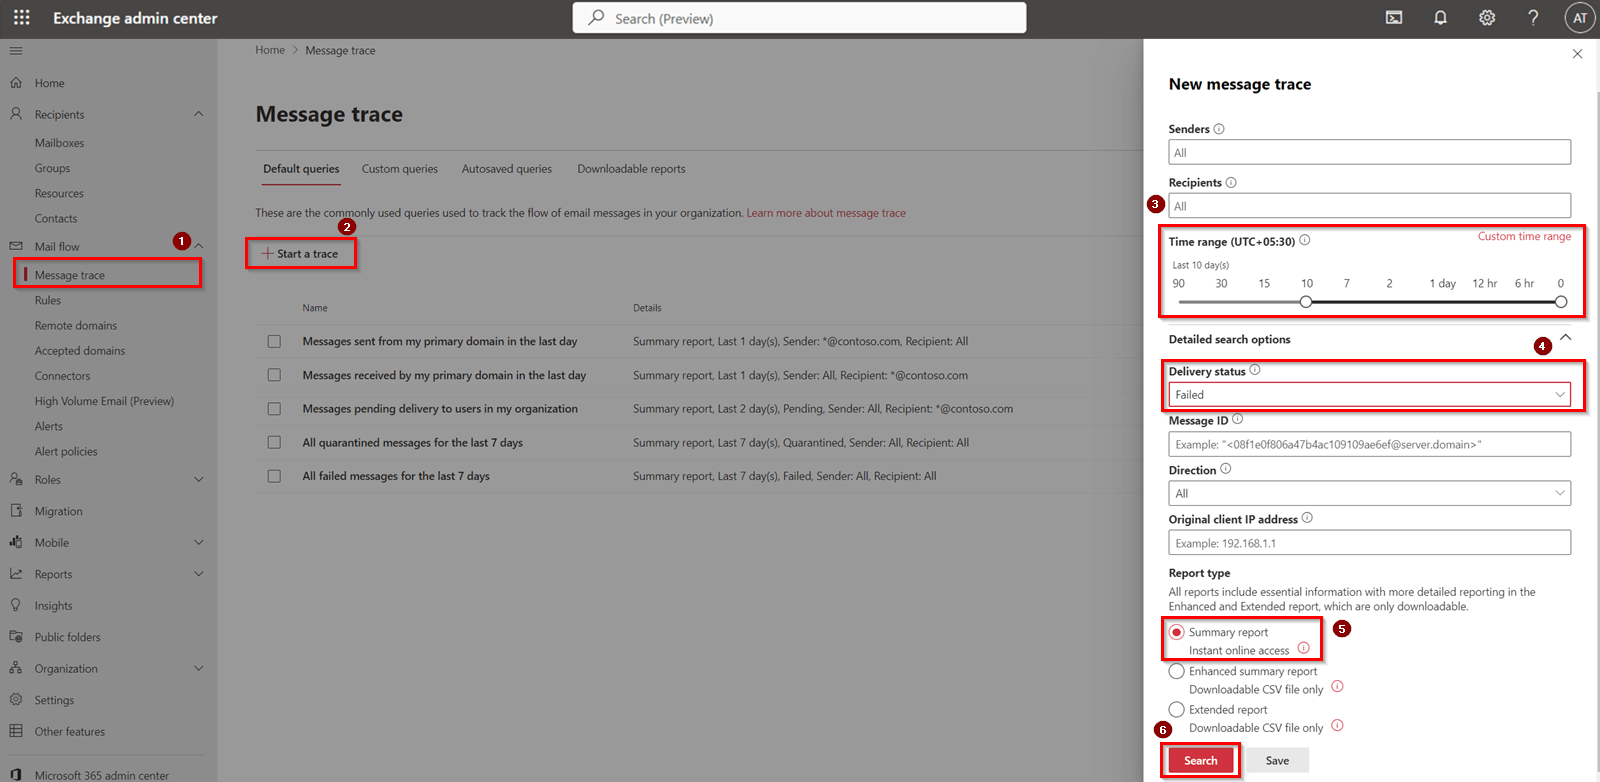The height and width of the screenshot is (782, 1600).
Task: Open the notifications bell icon
Action: [x=1440, y=18]
